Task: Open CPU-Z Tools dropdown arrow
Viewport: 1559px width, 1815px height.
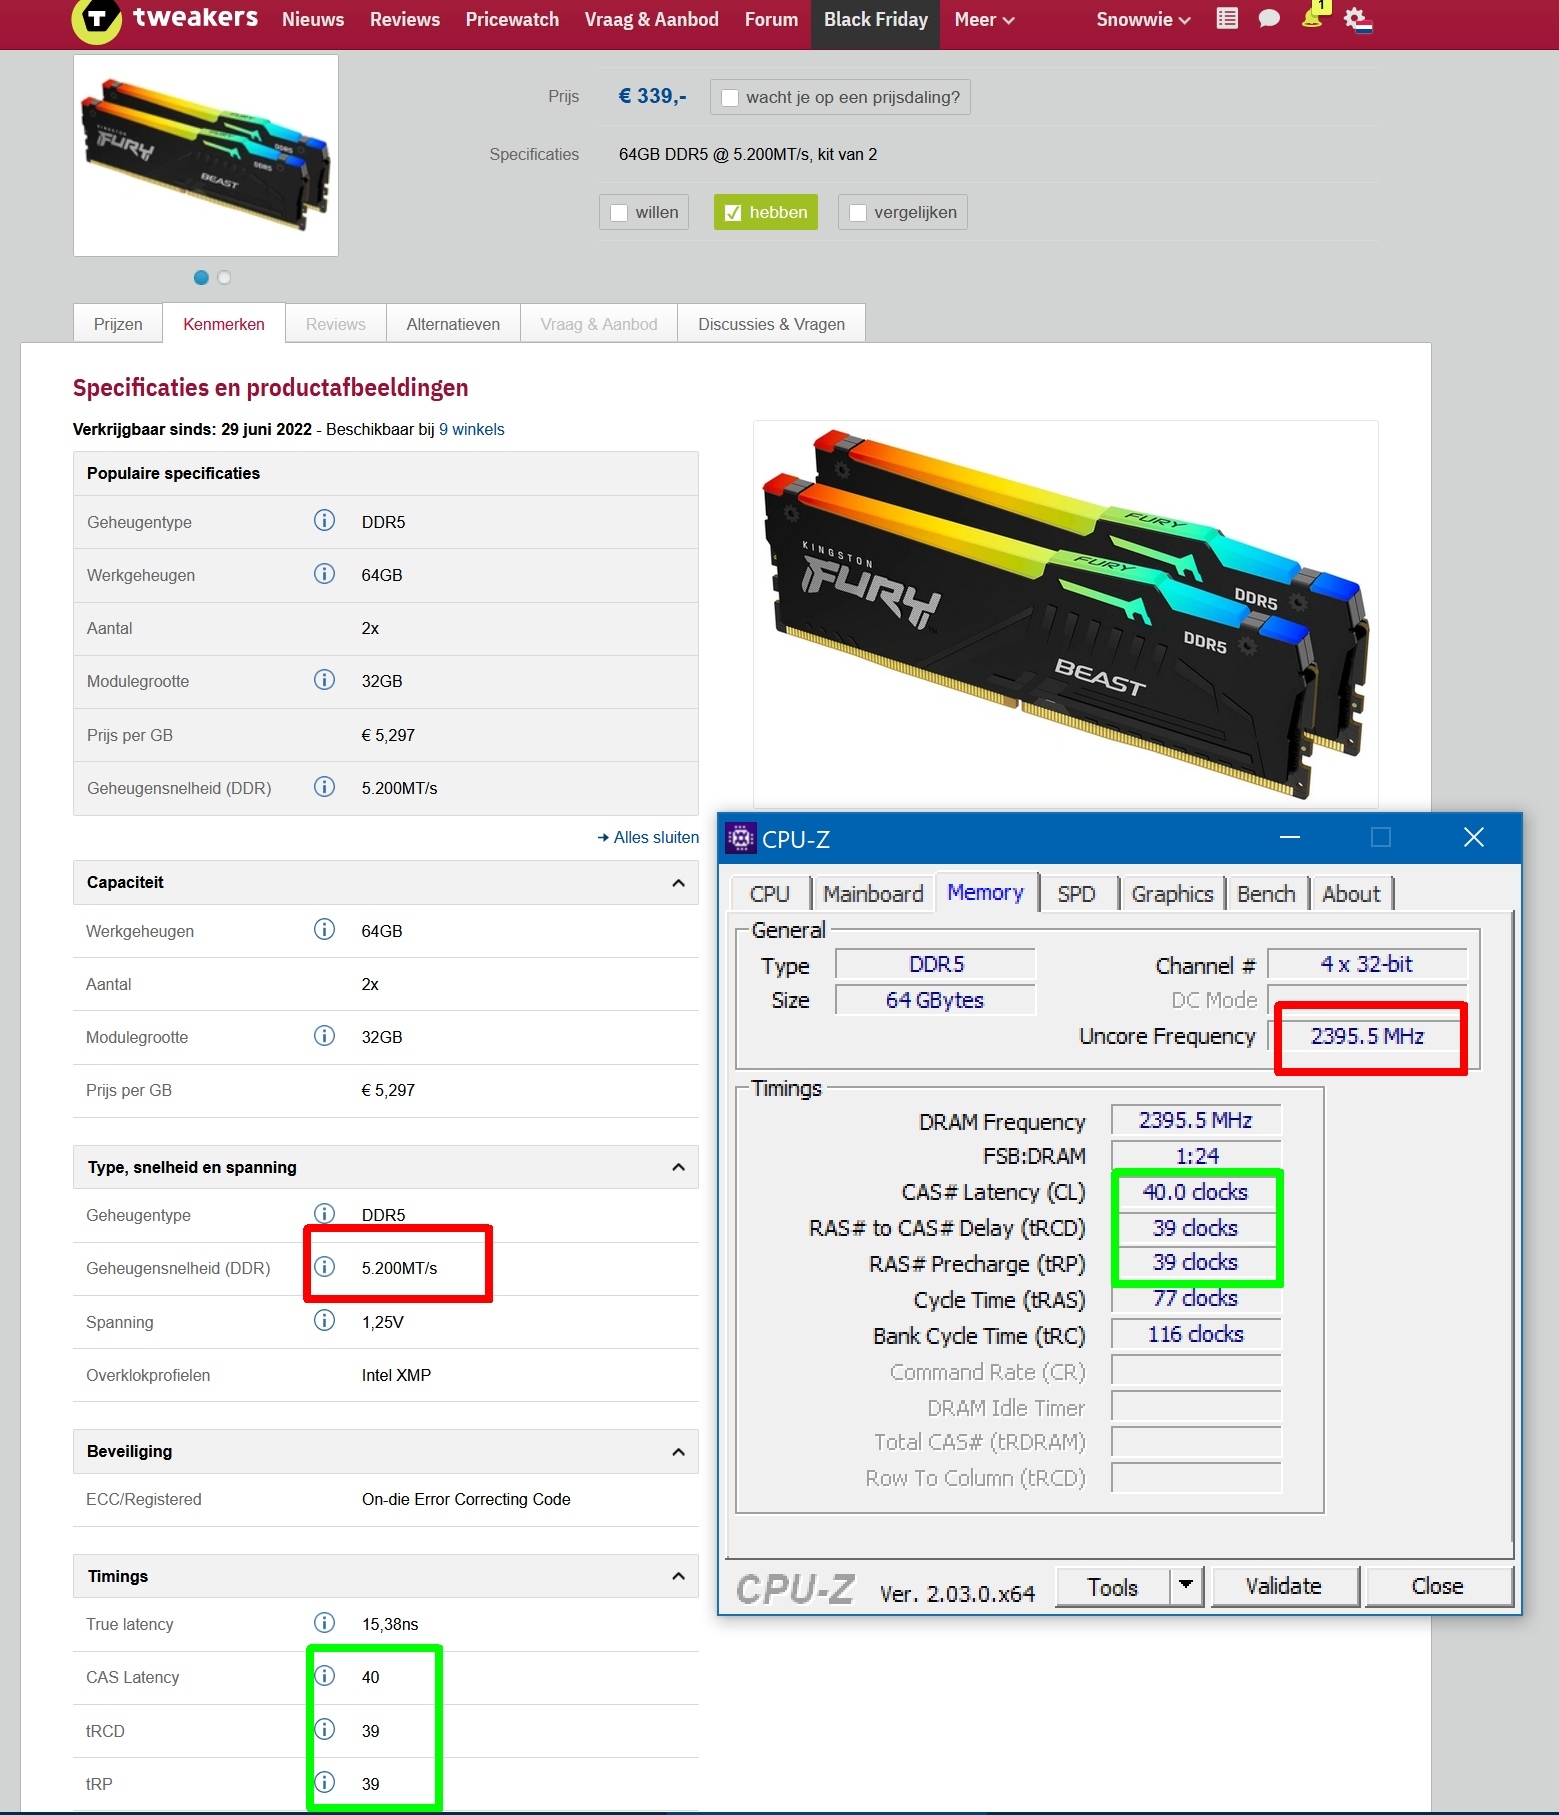Action: click(x=1186, y=1586)
